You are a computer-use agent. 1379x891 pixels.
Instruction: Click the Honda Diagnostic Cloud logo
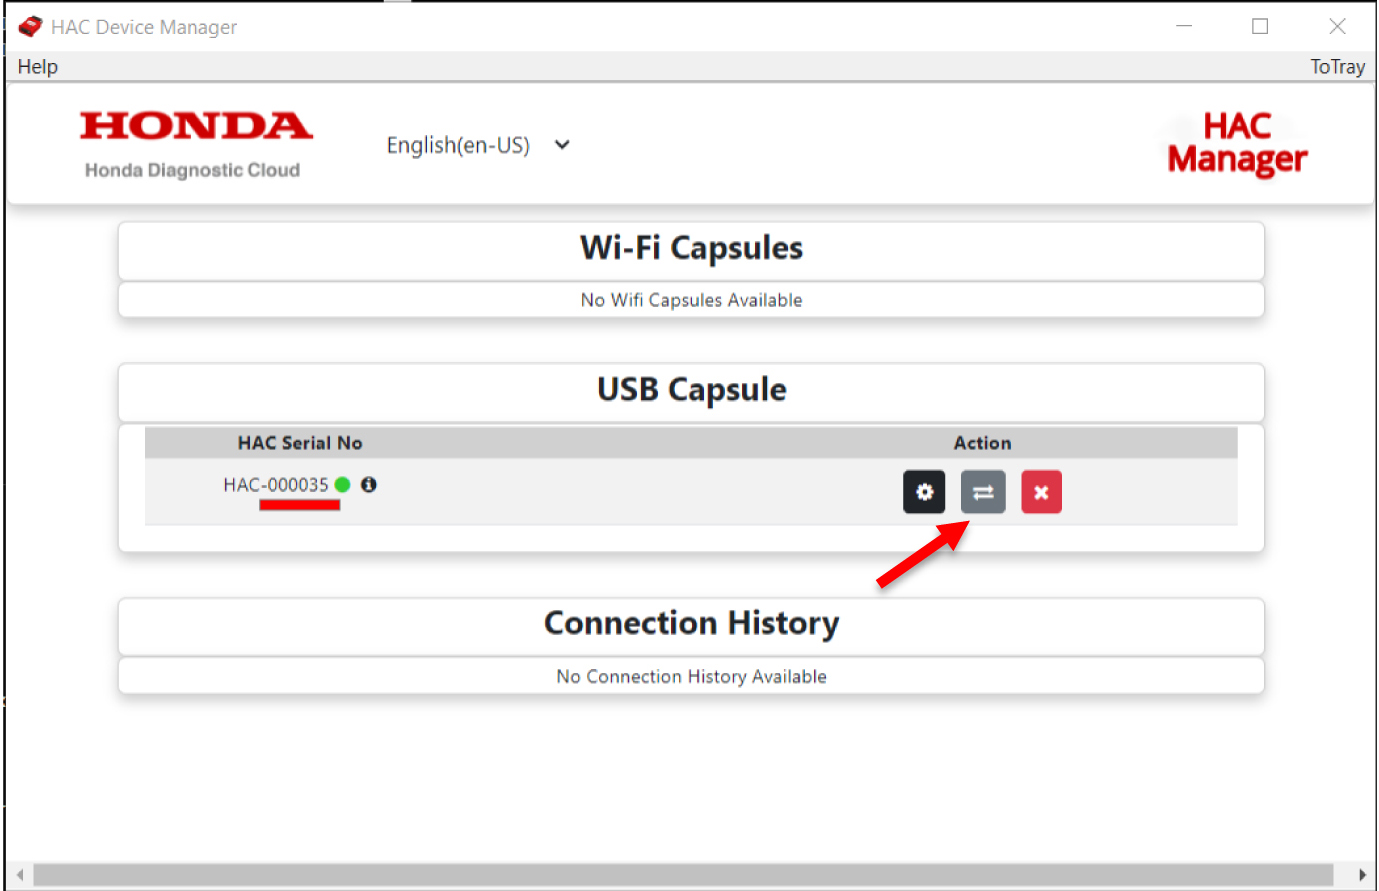pyautogui.click(x=195, y=144)
